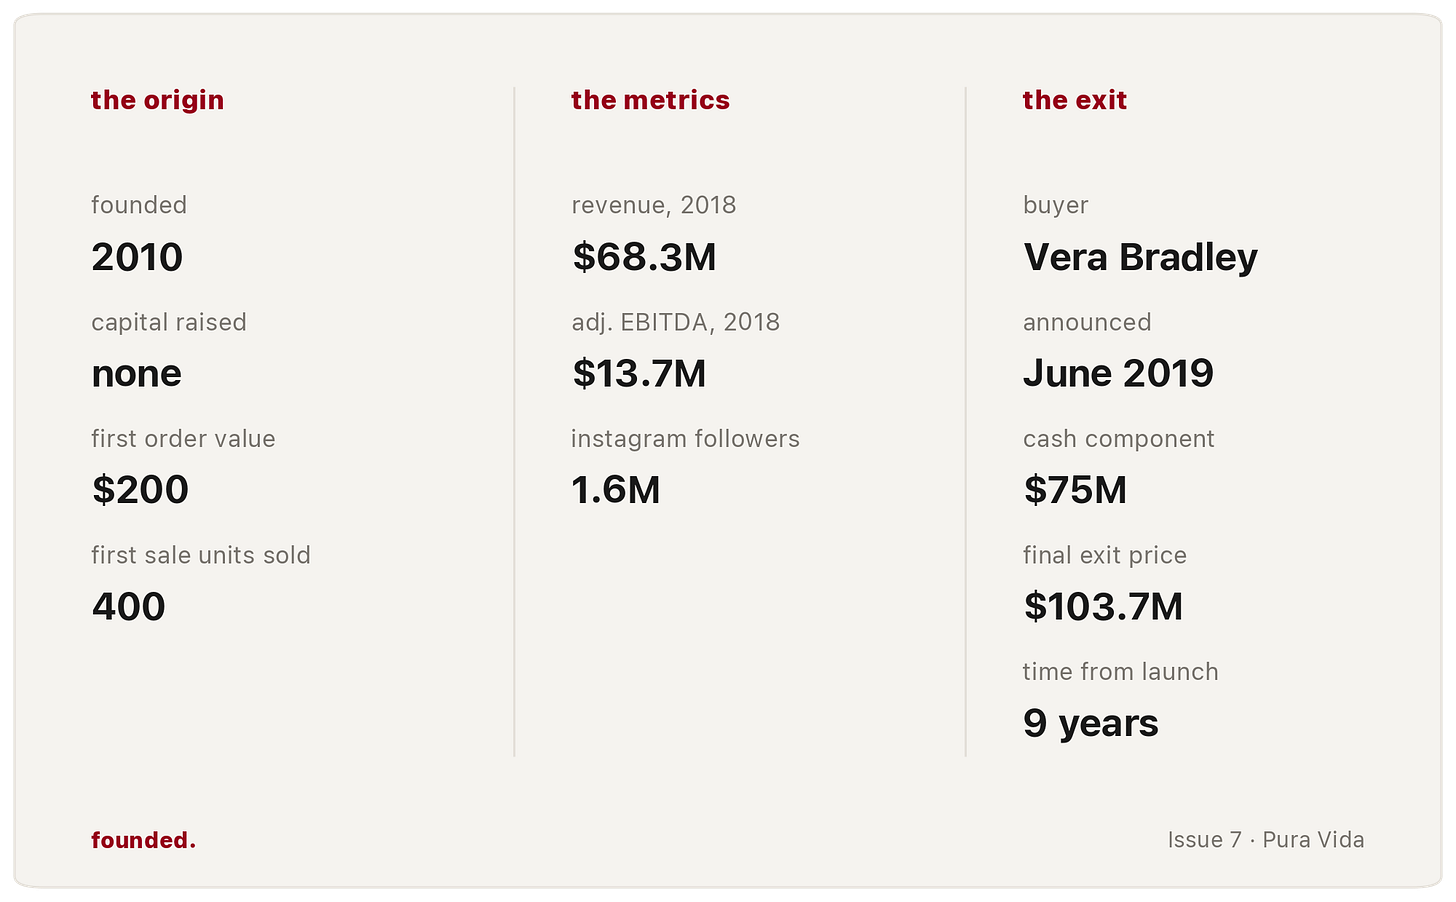Click the $75M cash component value

tap(1075, 490)
